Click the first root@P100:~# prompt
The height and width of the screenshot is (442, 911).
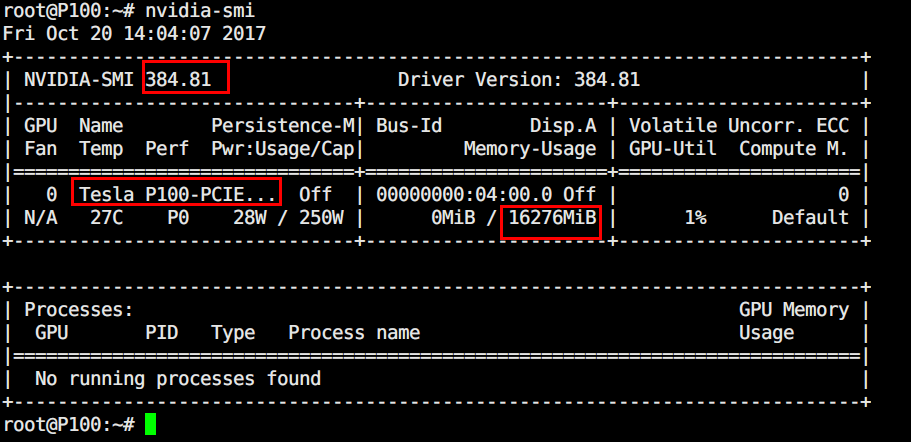click(69, 10)
